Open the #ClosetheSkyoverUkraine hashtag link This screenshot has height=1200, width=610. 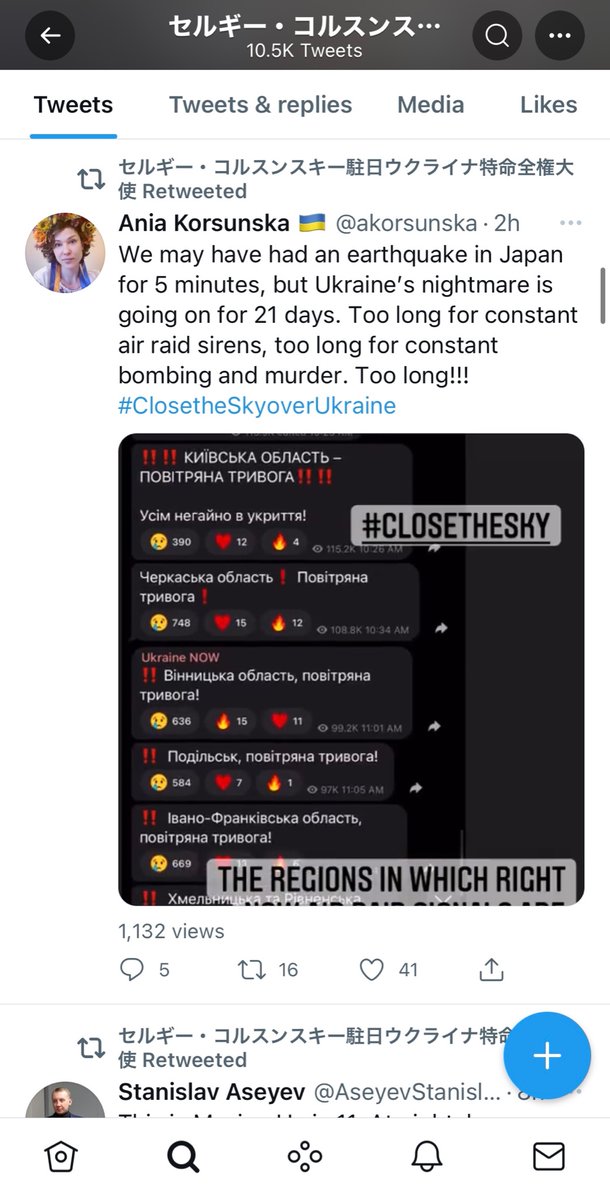[x=257, y=405]
